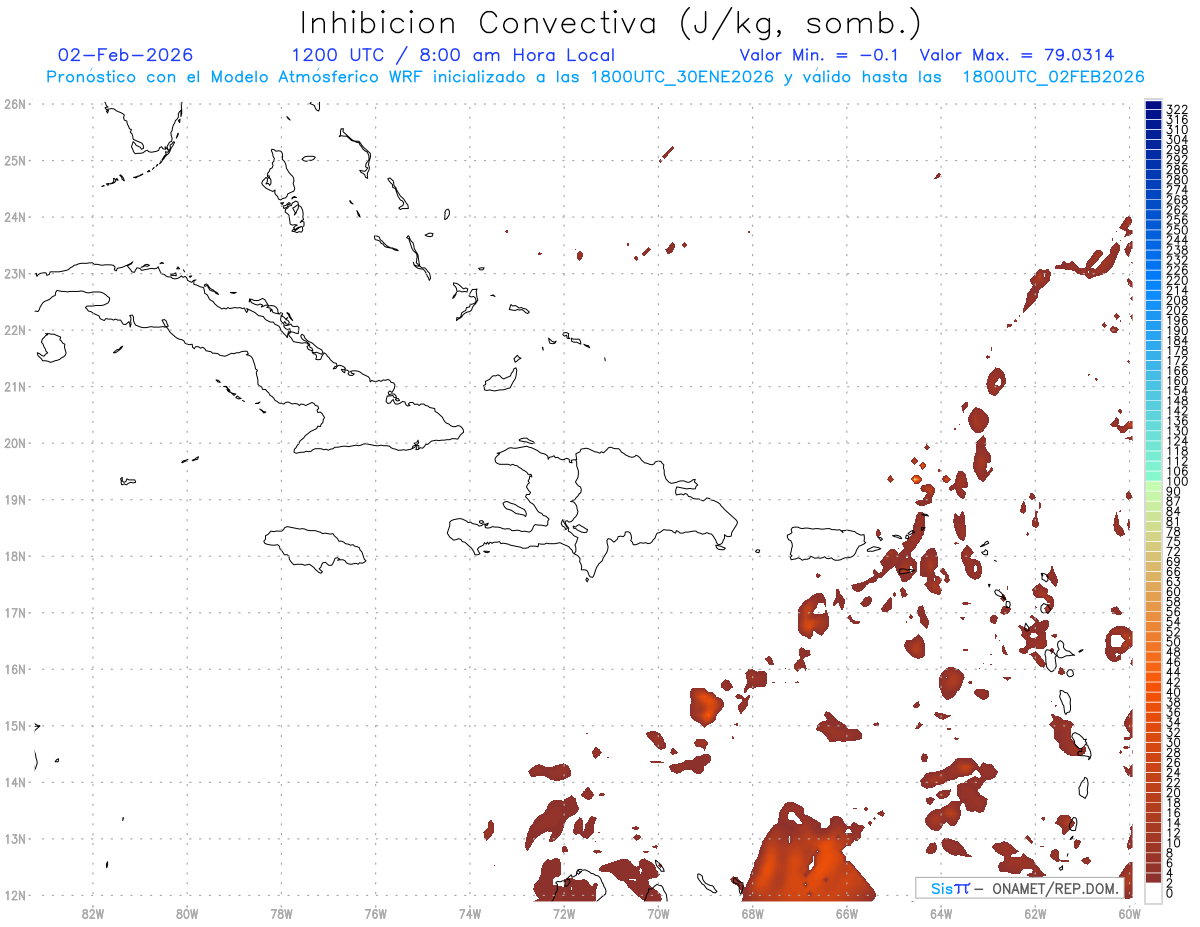Click the "22N" latitude label
Screen dimensions: 1200x927
(x=14, y=330)
